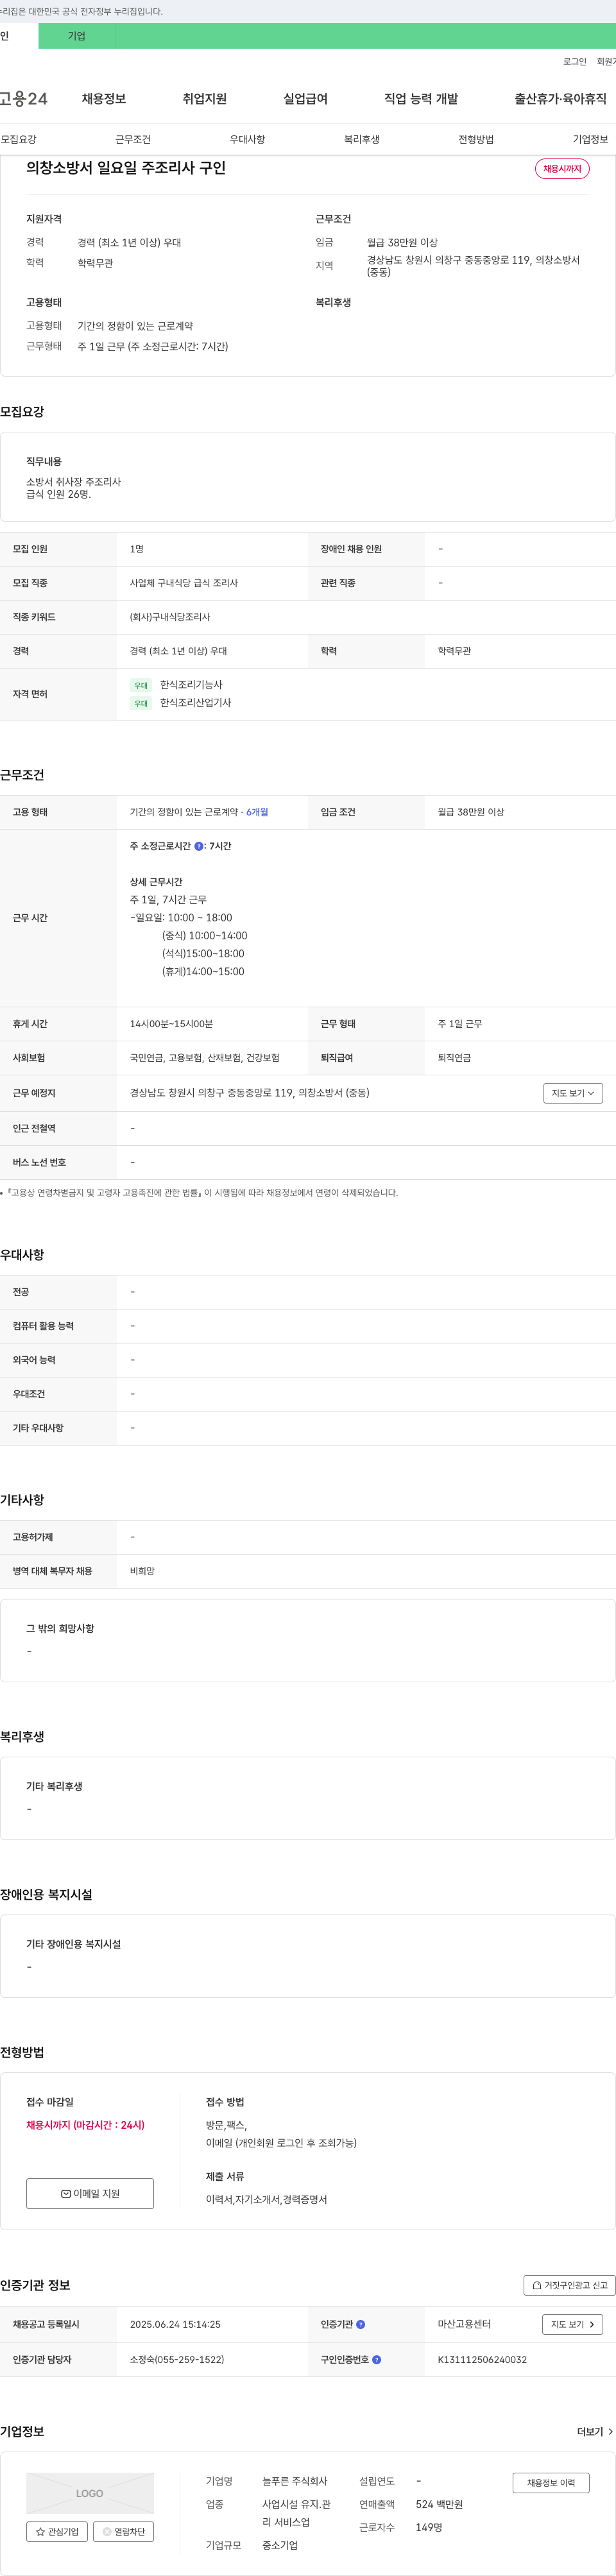Click the 149명 employee count value
Screen dimensions: 616x2576
coord(429,2527)
